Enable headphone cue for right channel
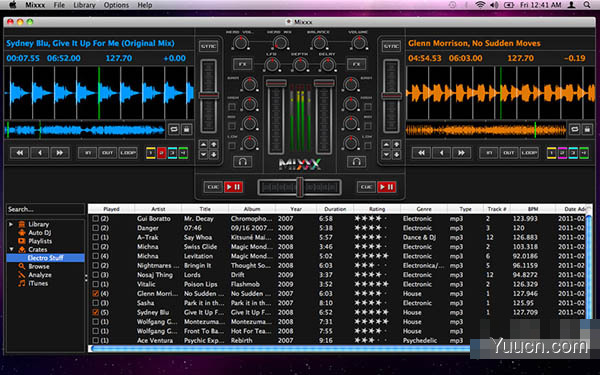The image size is (600, 375). click(x=356, y=162)
